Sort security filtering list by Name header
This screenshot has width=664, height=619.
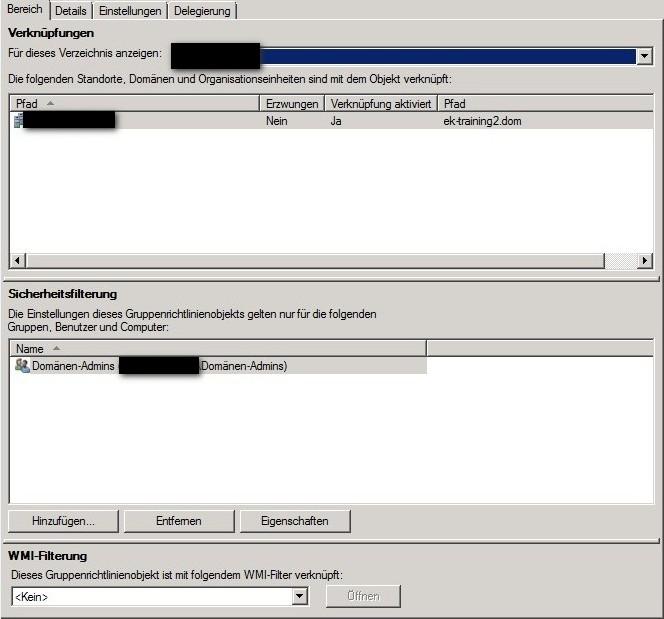click(217, 348)
